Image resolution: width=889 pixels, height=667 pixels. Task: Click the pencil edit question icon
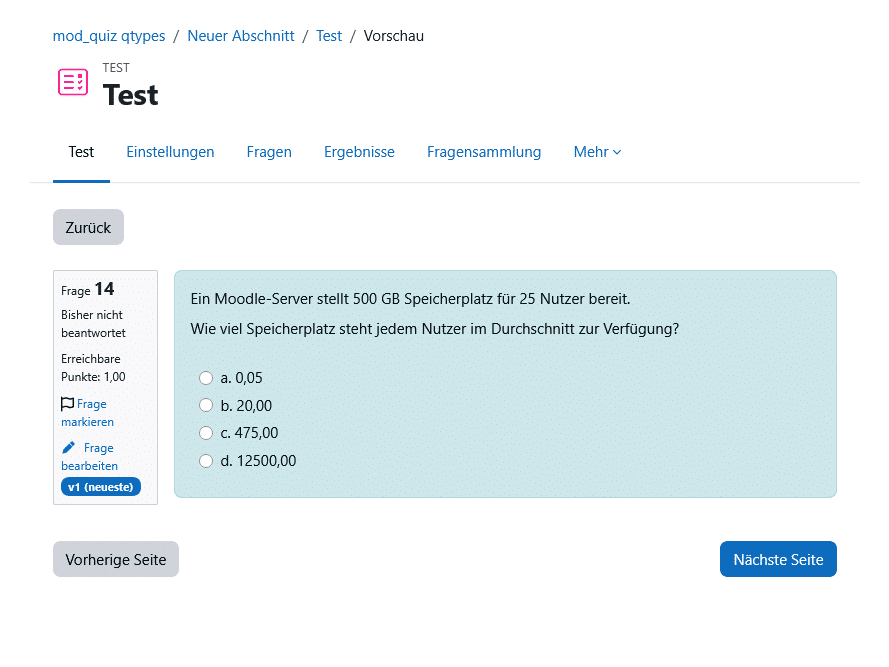tap(68, 448)
